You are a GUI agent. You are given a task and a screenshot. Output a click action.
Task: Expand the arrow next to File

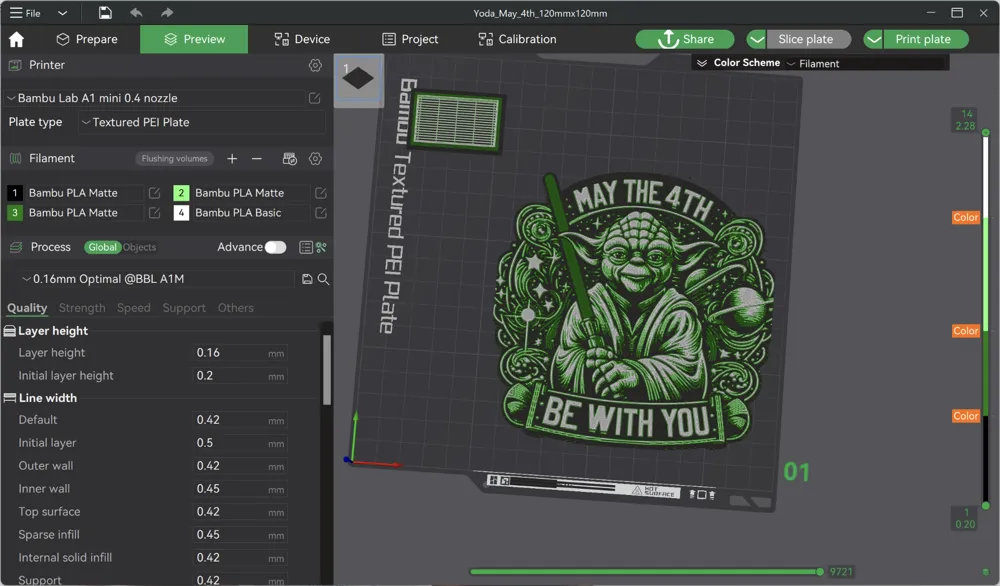coord(62,13)
